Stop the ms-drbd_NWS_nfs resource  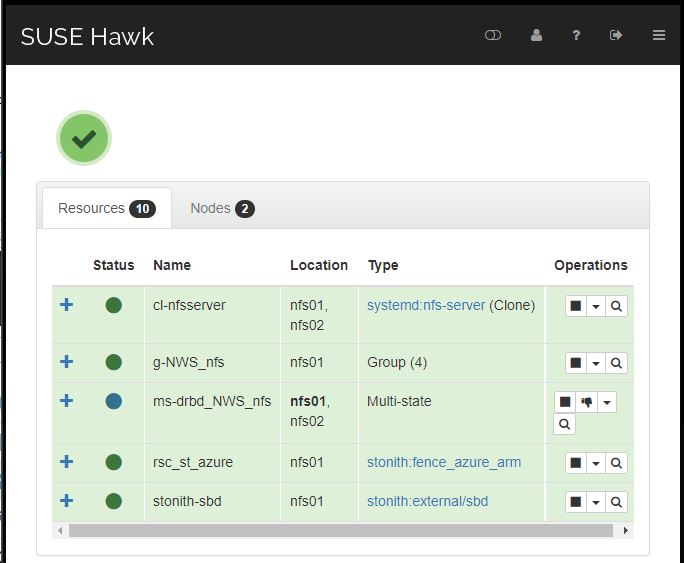565,402
